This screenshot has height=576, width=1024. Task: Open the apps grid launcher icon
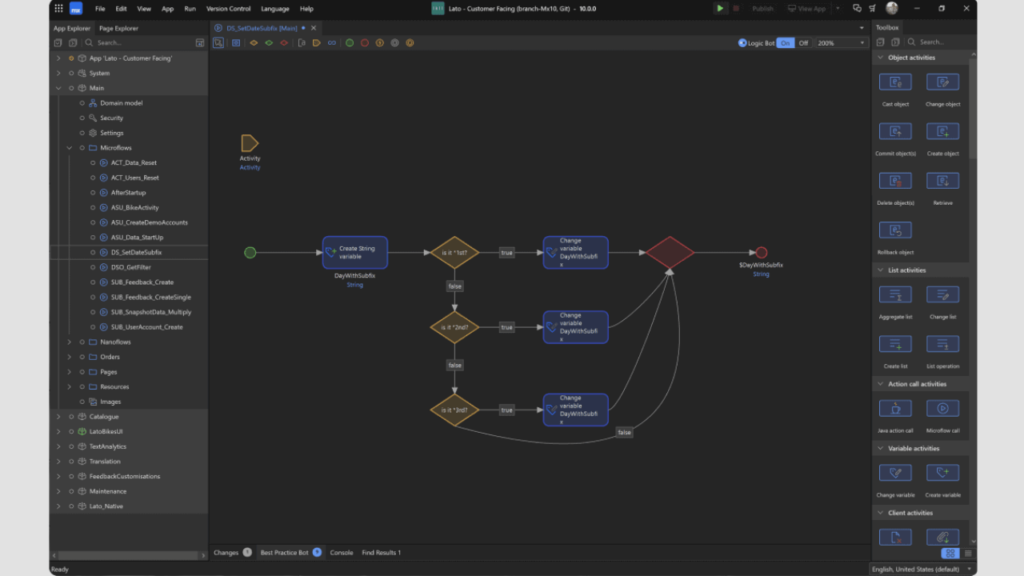[x=59, y=8]
